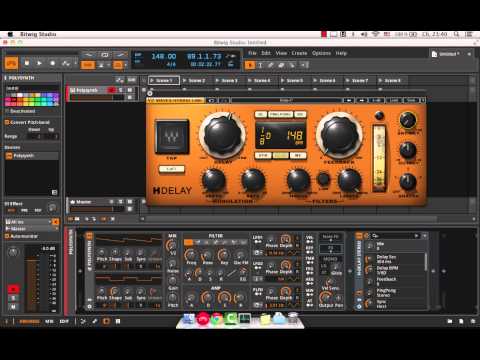Click the tempo field showing 148.00
The image size is (480, 360).
pyautogui.click(x=163, y=56)
